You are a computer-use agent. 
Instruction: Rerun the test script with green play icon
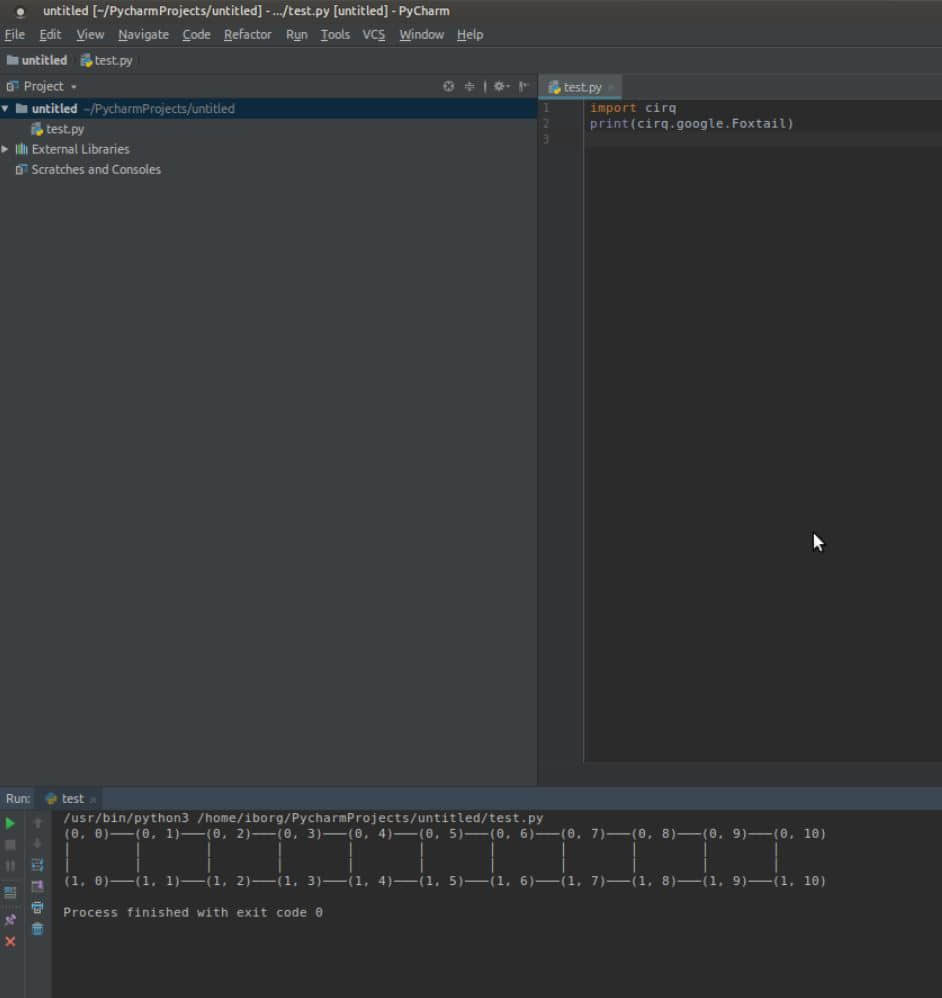click(10, 823)
